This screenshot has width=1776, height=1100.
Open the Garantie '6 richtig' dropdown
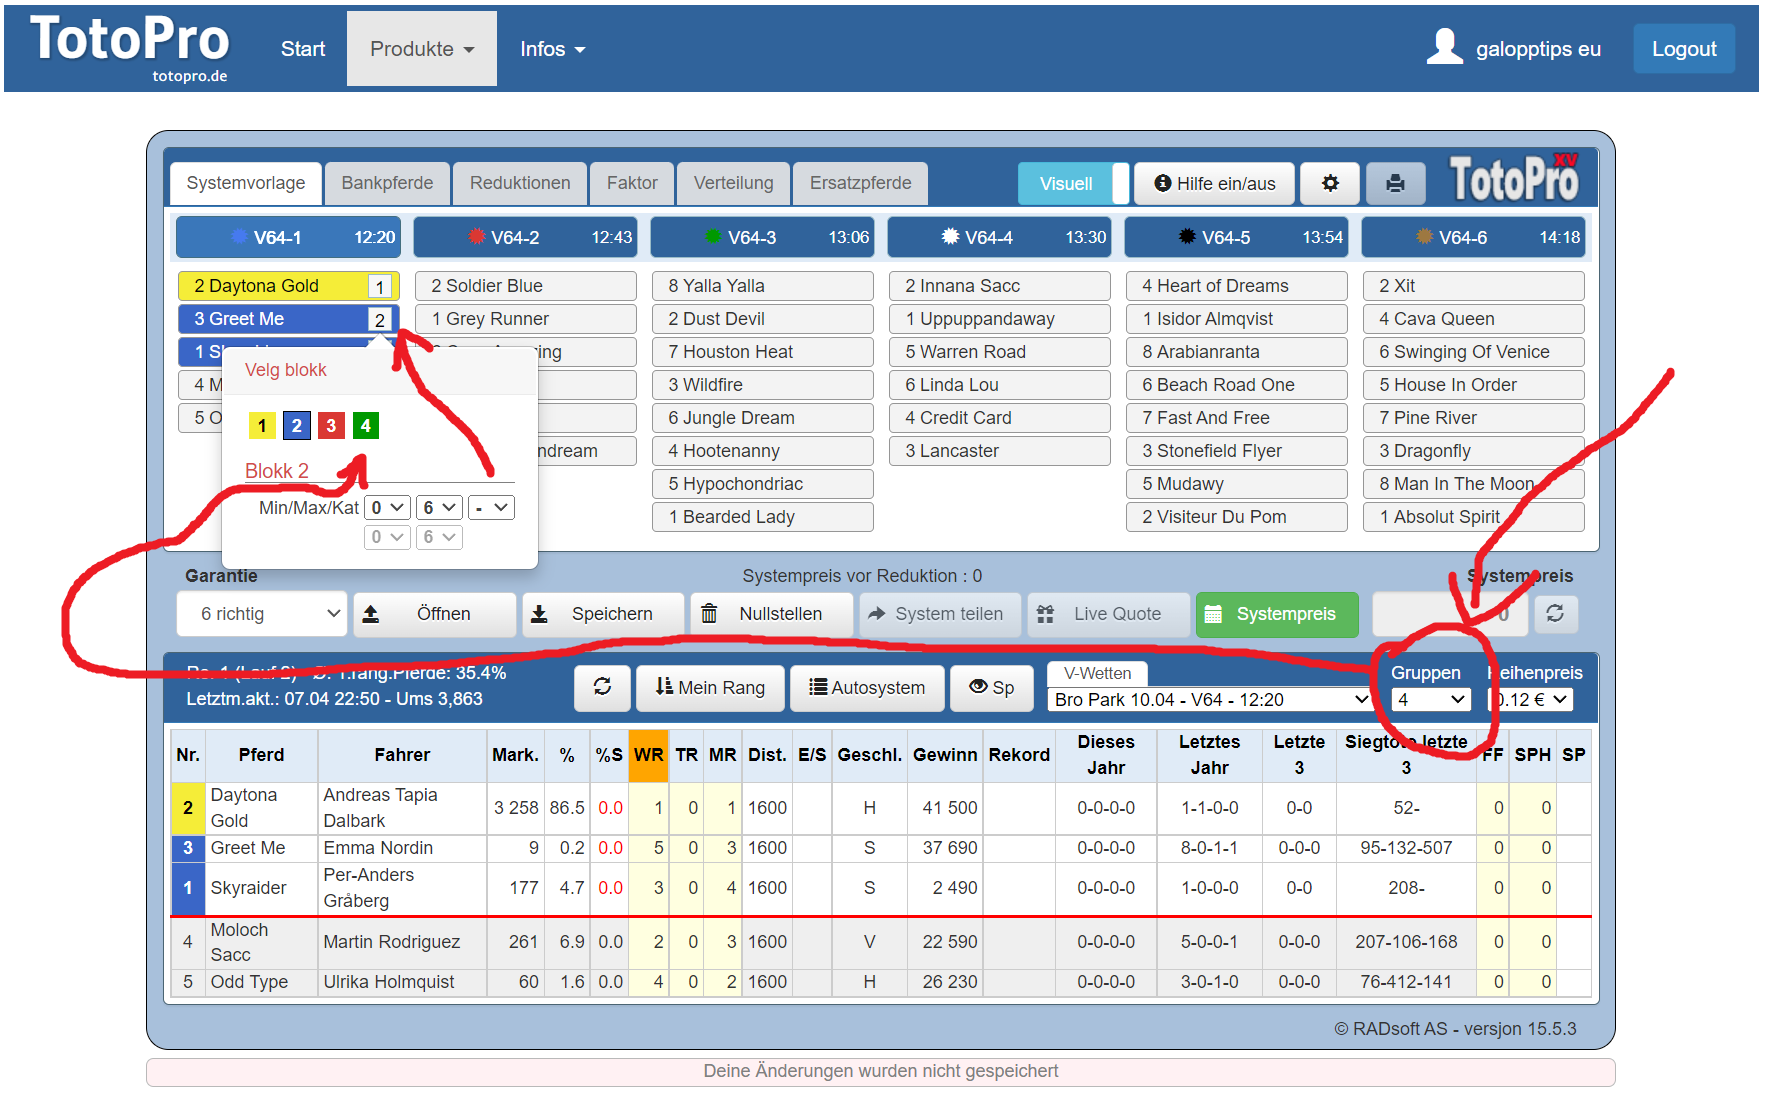pos(262,614)
